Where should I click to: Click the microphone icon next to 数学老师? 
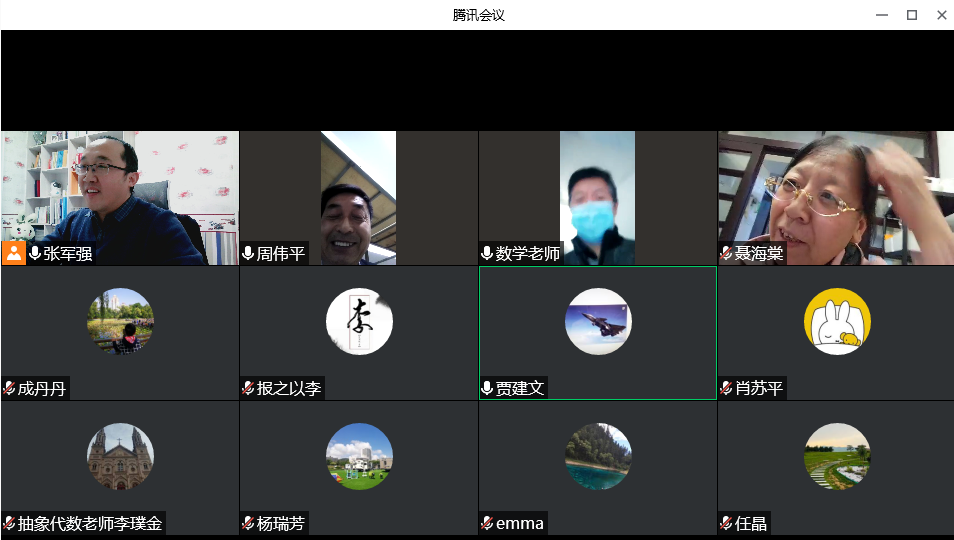coord(487,254)
